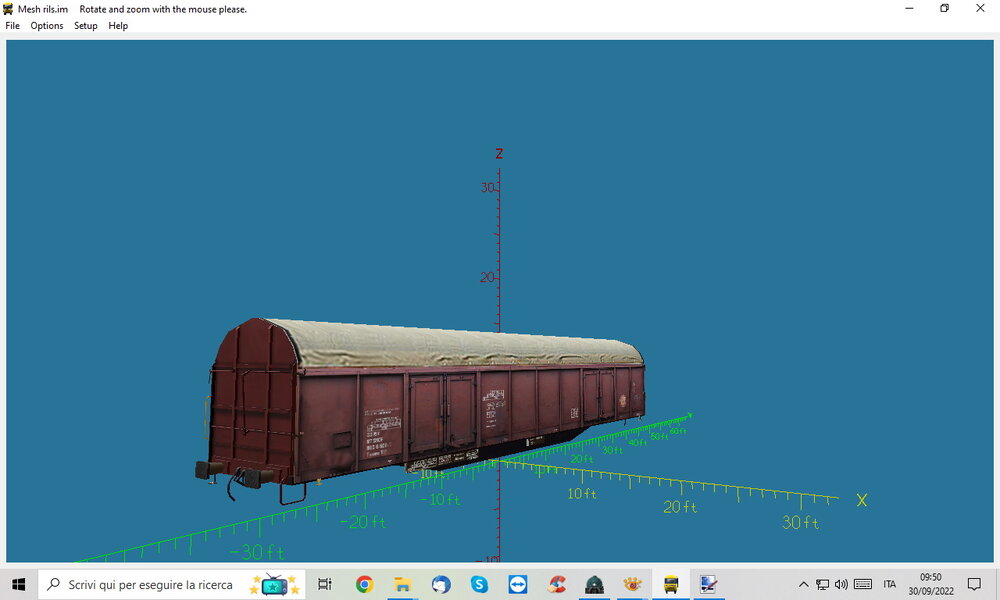The height and width of the screenshot is (600, 1000).
Task: Open CCleaner from the taskbar
Action: point(556,584)
